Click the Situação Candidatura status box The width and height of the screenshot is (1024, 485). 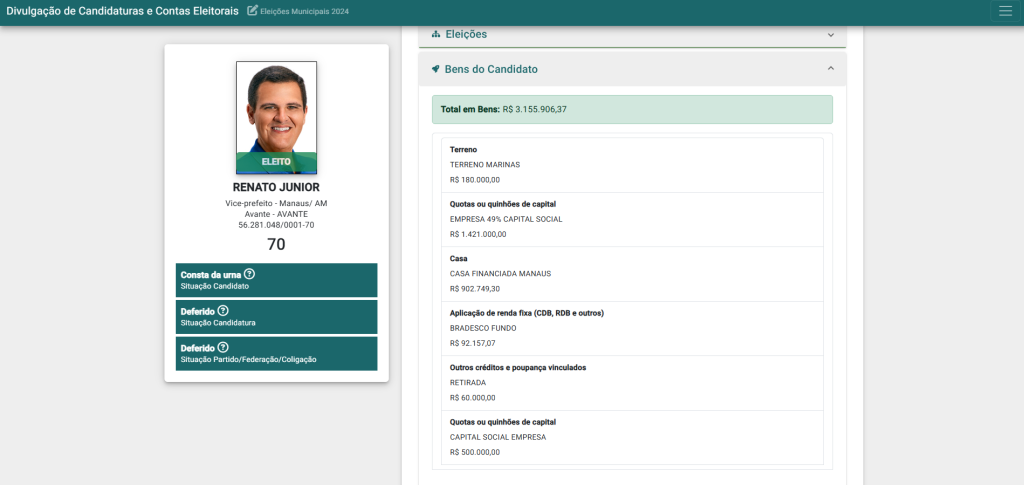coord(276,317)
